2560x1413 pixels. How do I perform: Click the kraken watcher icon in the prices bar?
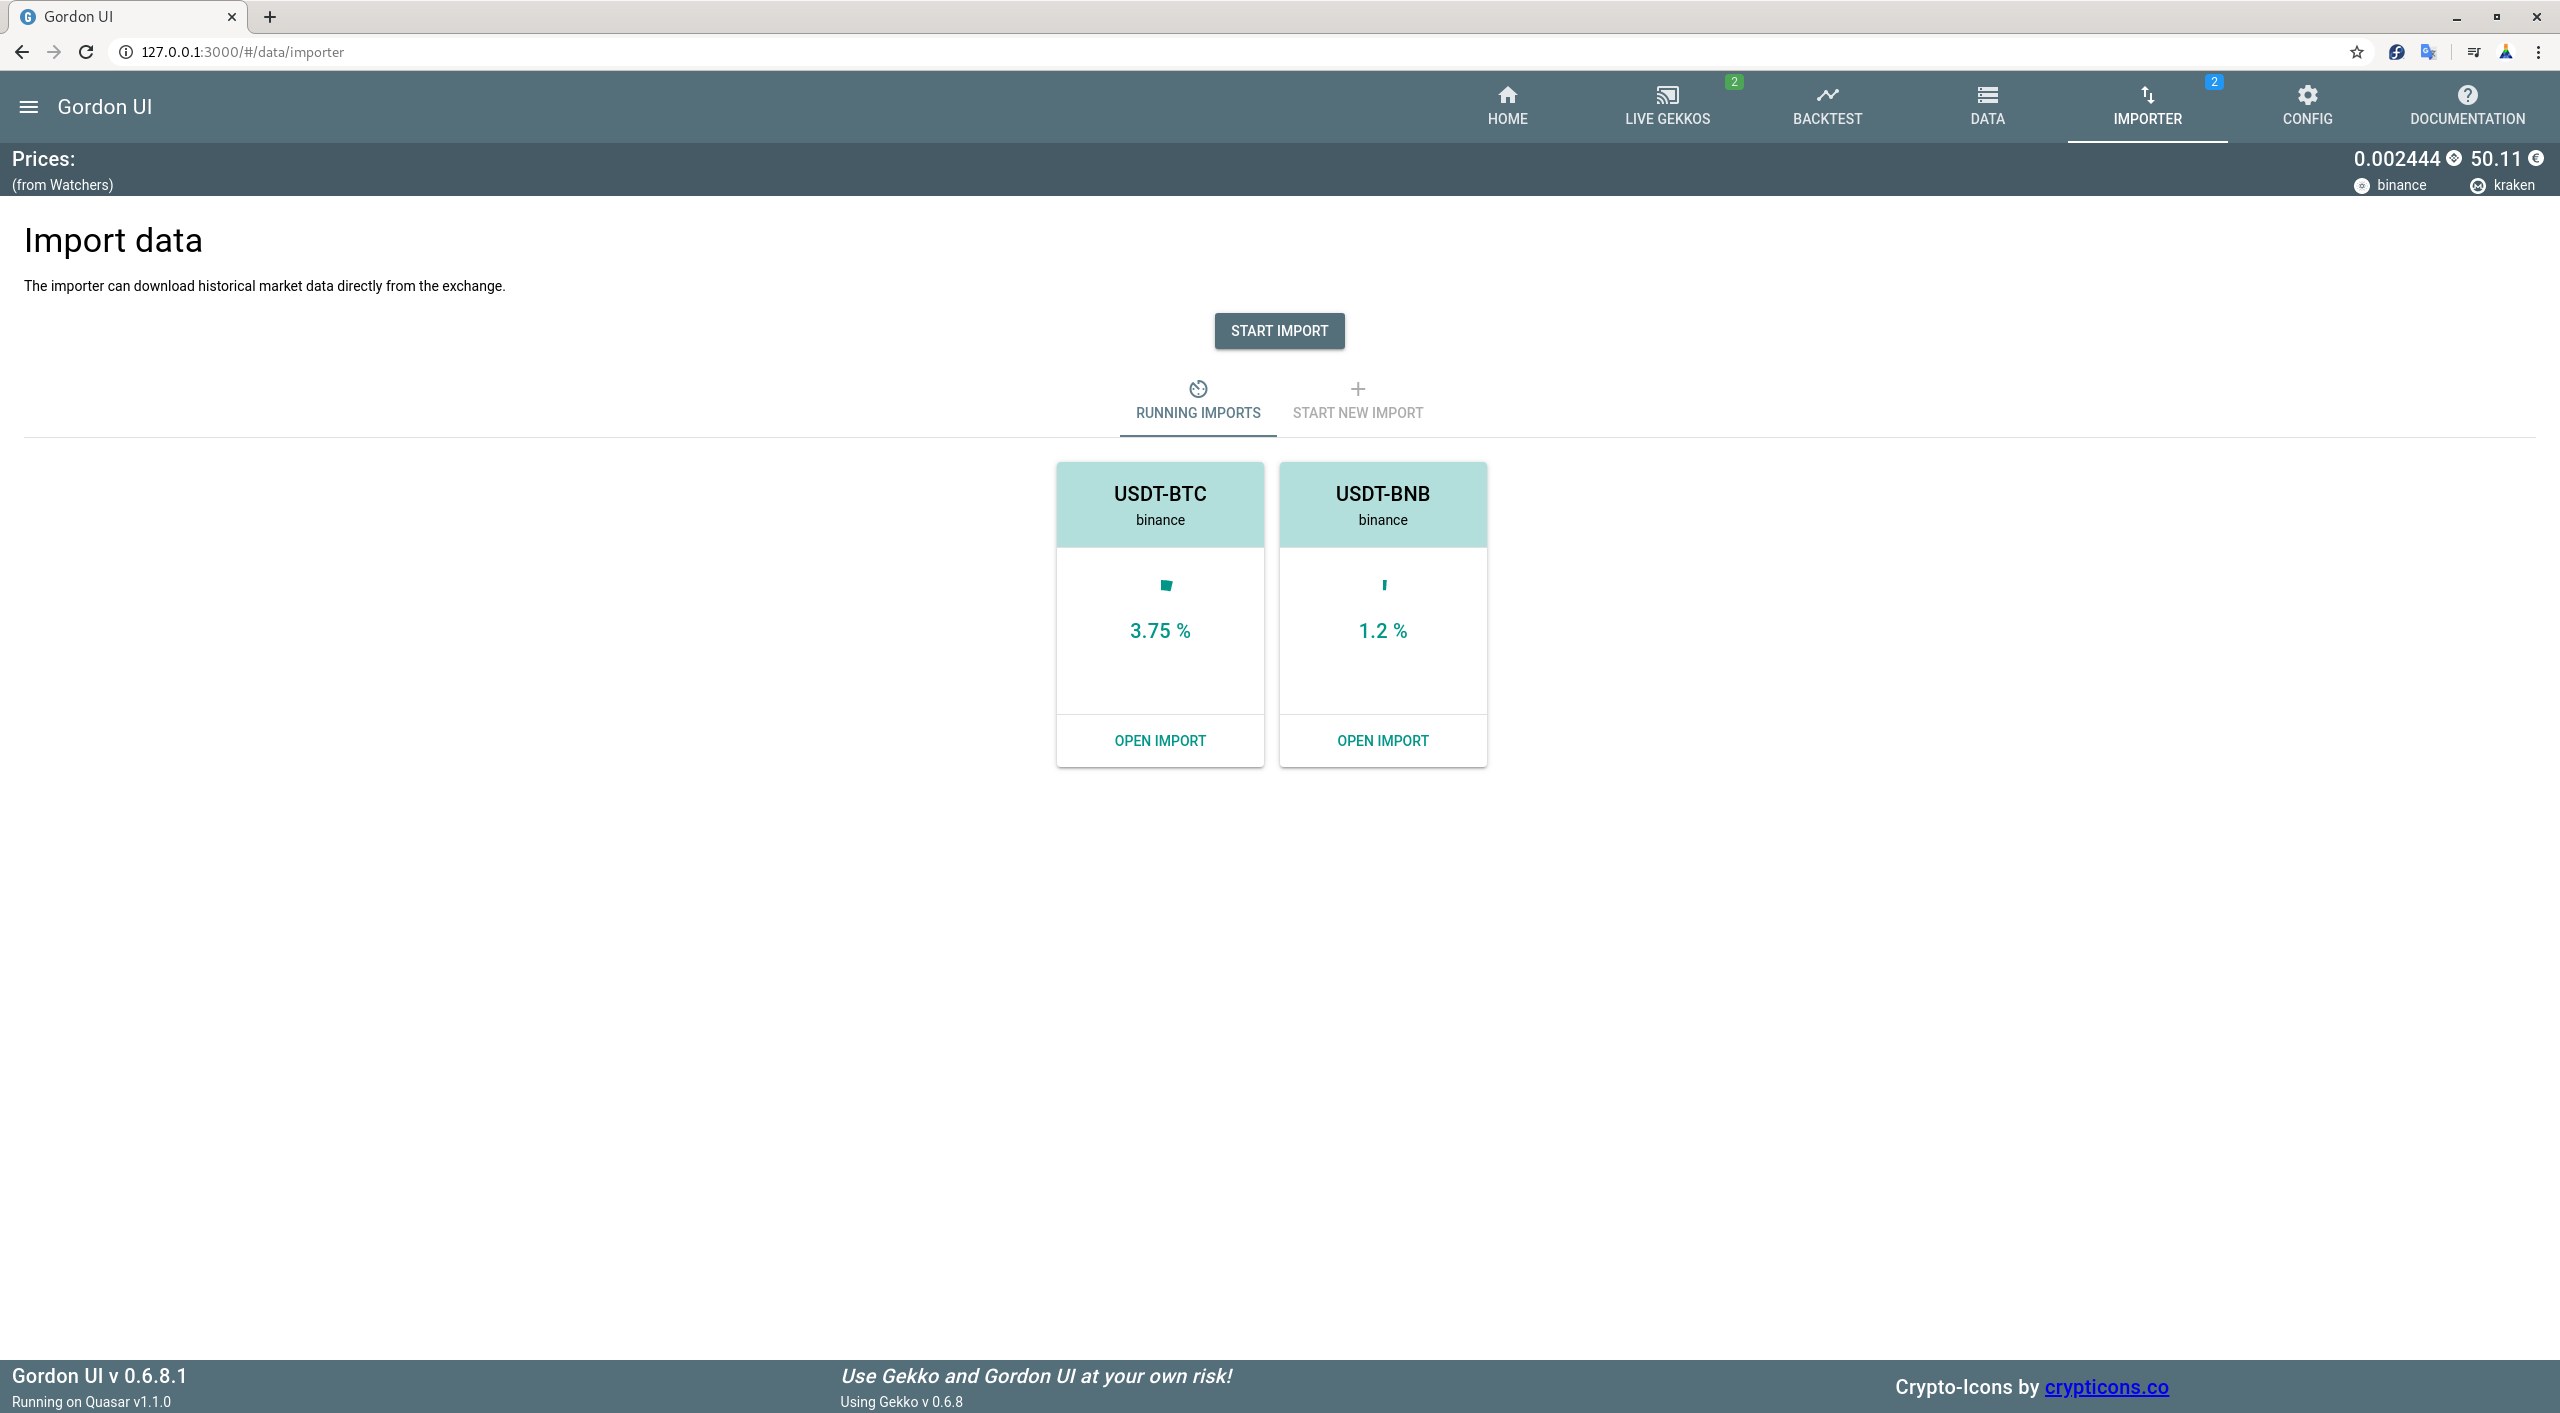tap(2478, 185)
